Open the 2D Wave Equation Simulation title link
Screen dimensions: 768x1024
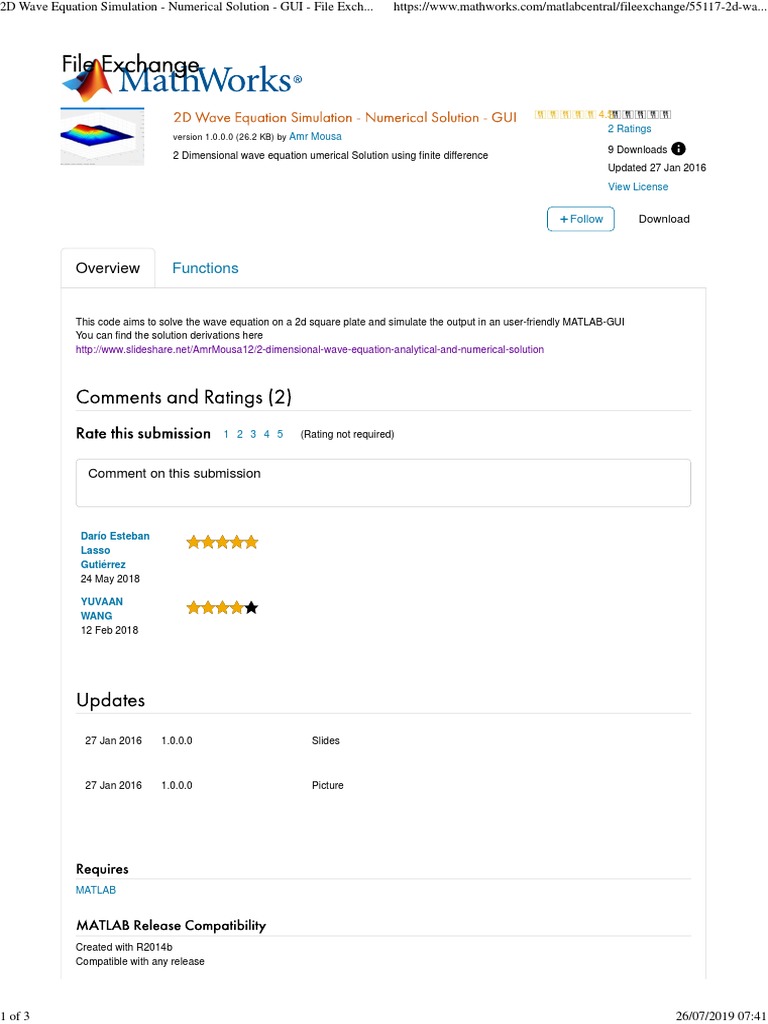[x=345, y=118]
